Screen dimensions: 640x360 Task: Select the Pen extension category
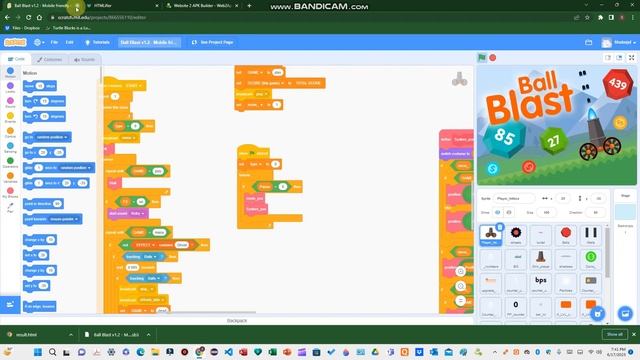pyautogui.click(x=10, y=208)
